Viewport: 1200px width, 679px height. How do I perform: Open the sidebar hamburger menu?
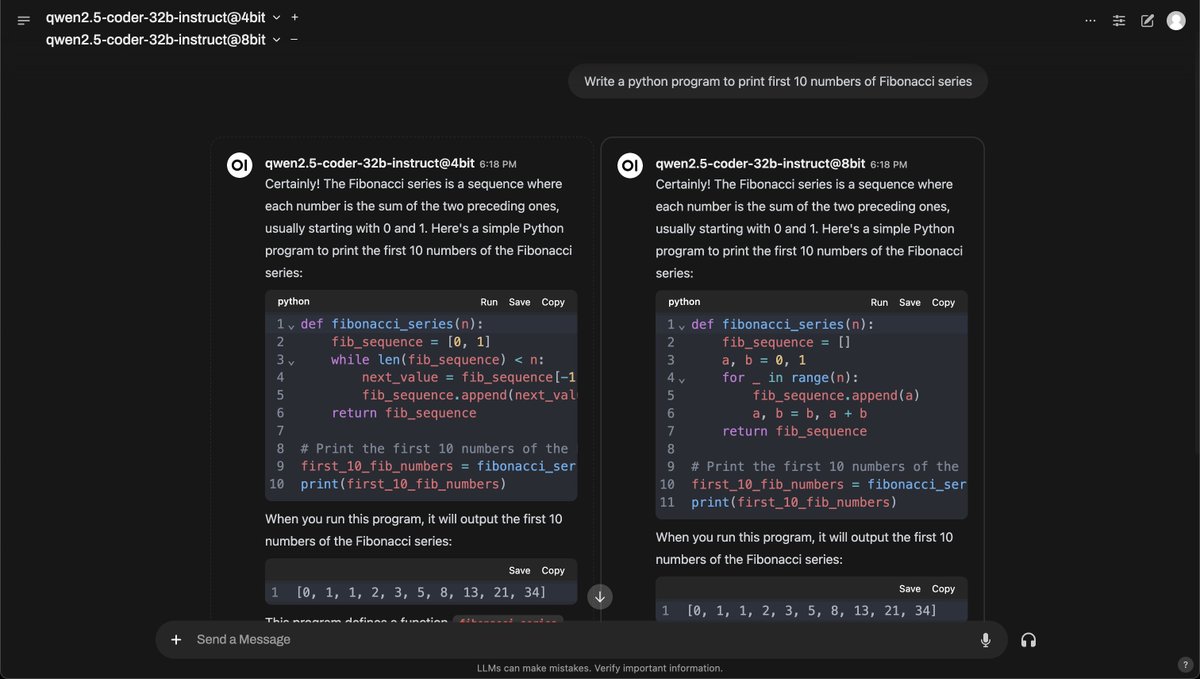click(x=24, y=20)
